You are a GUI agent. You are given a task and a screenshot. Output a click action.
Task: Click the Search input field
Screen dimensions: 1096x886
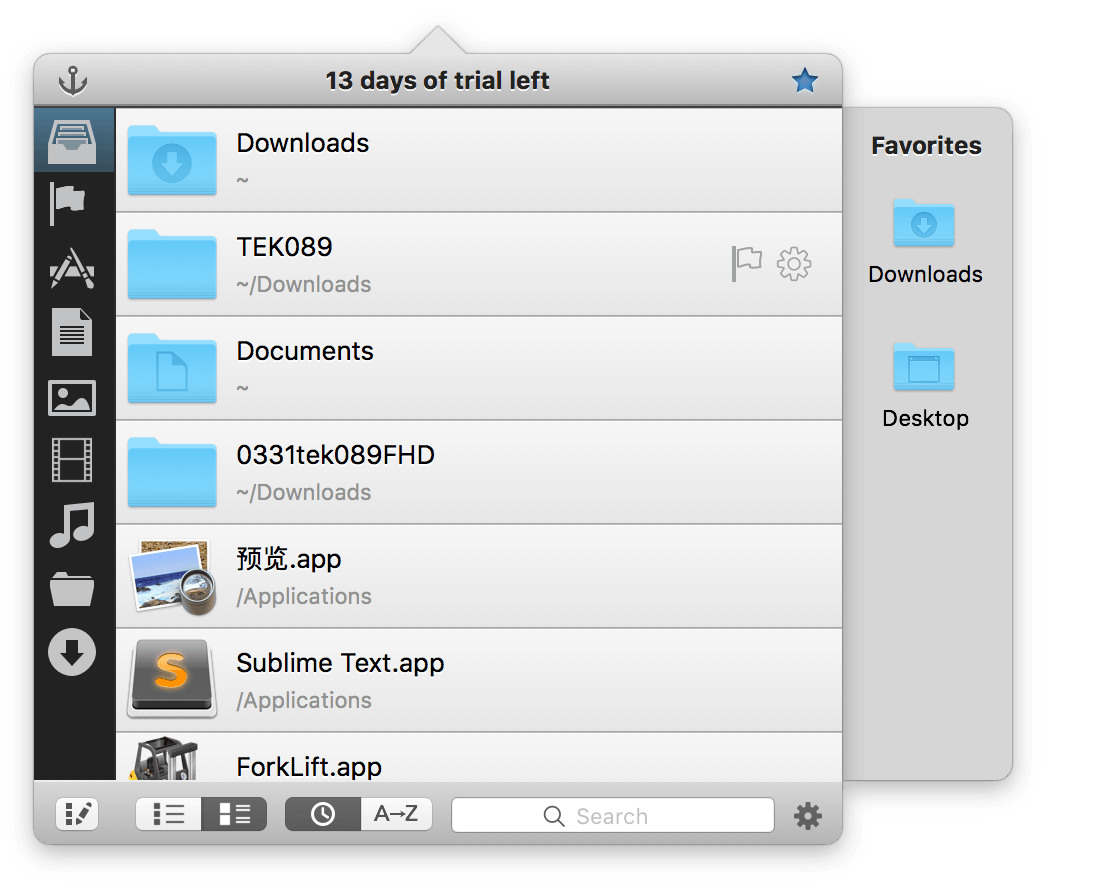pyautogui.click(x=613, y=815)
